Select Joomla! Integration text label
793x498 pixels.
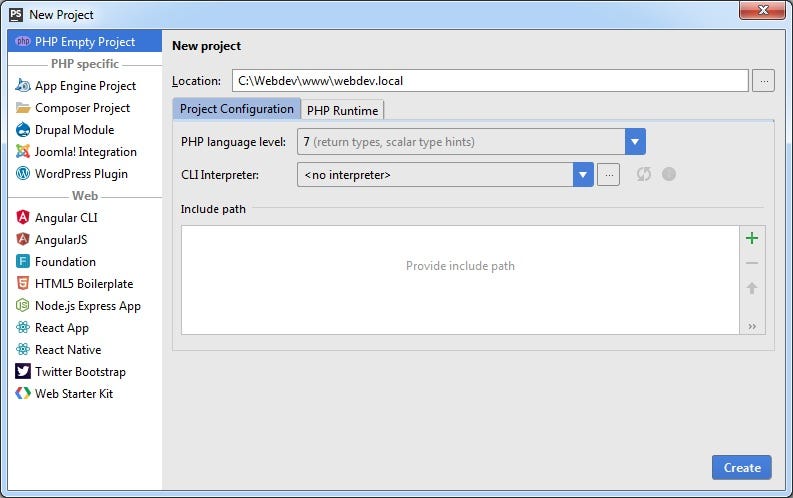85,152
